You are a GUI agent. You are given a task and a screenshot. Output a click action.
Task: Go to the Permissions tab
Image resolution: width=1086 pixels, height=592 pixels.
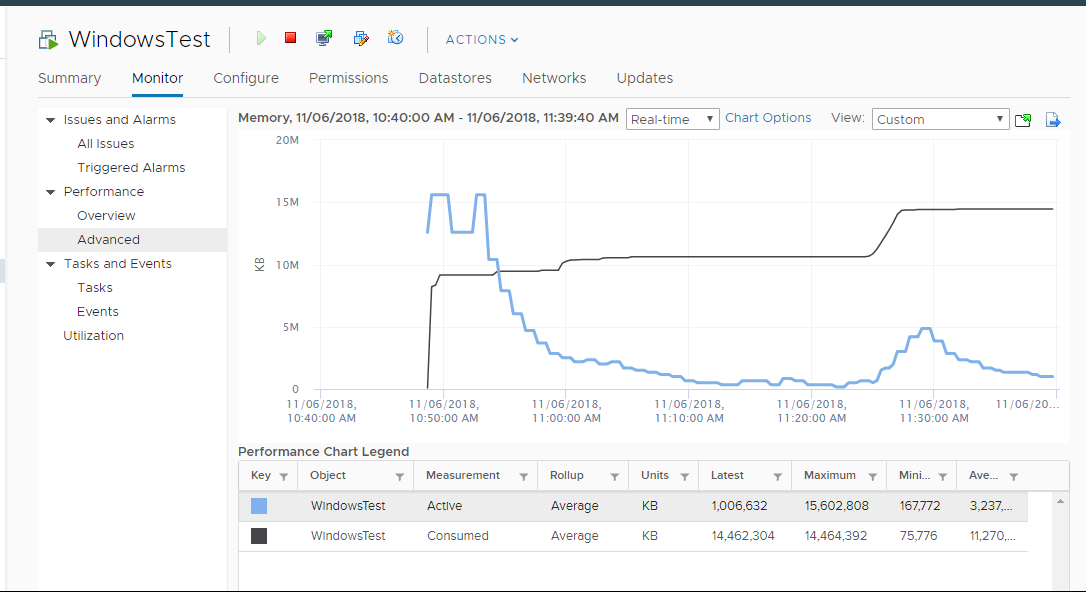click(348, 78)
